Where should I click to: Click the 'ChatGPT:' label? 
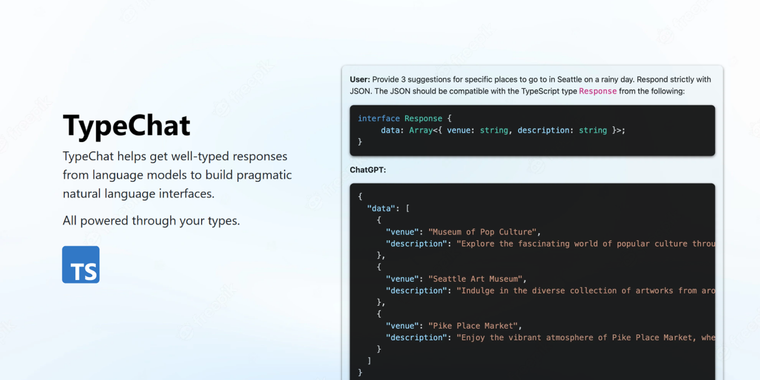click(368, 171)
